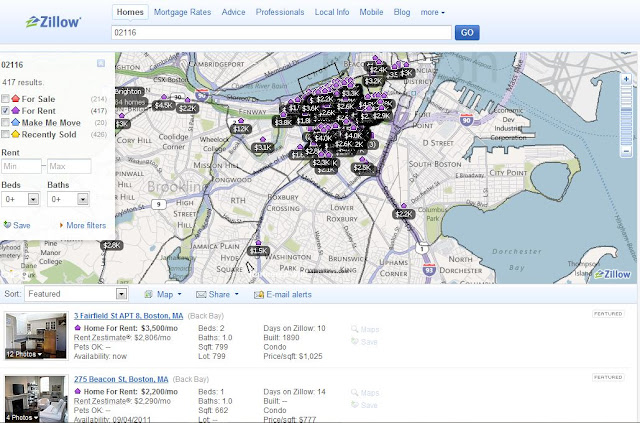Image resolution: width=640 pixels, height=423 pixels.
Task: Click the map zoom out minus button
Action: (626, 151)
